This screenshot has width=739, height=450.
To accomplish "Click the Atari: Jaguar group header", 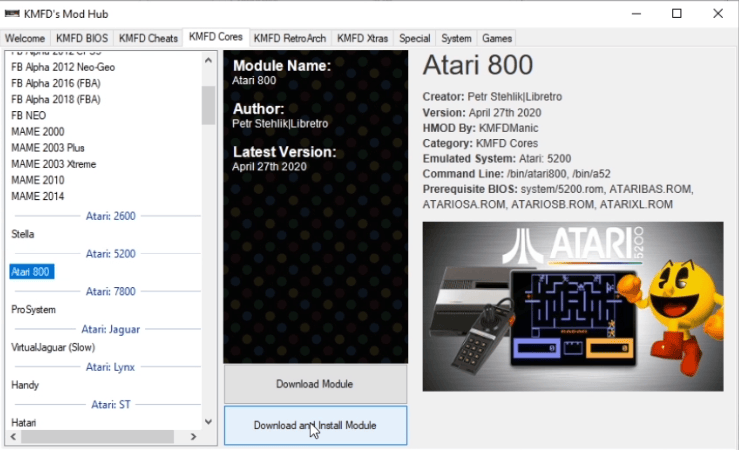I will 110,329.
